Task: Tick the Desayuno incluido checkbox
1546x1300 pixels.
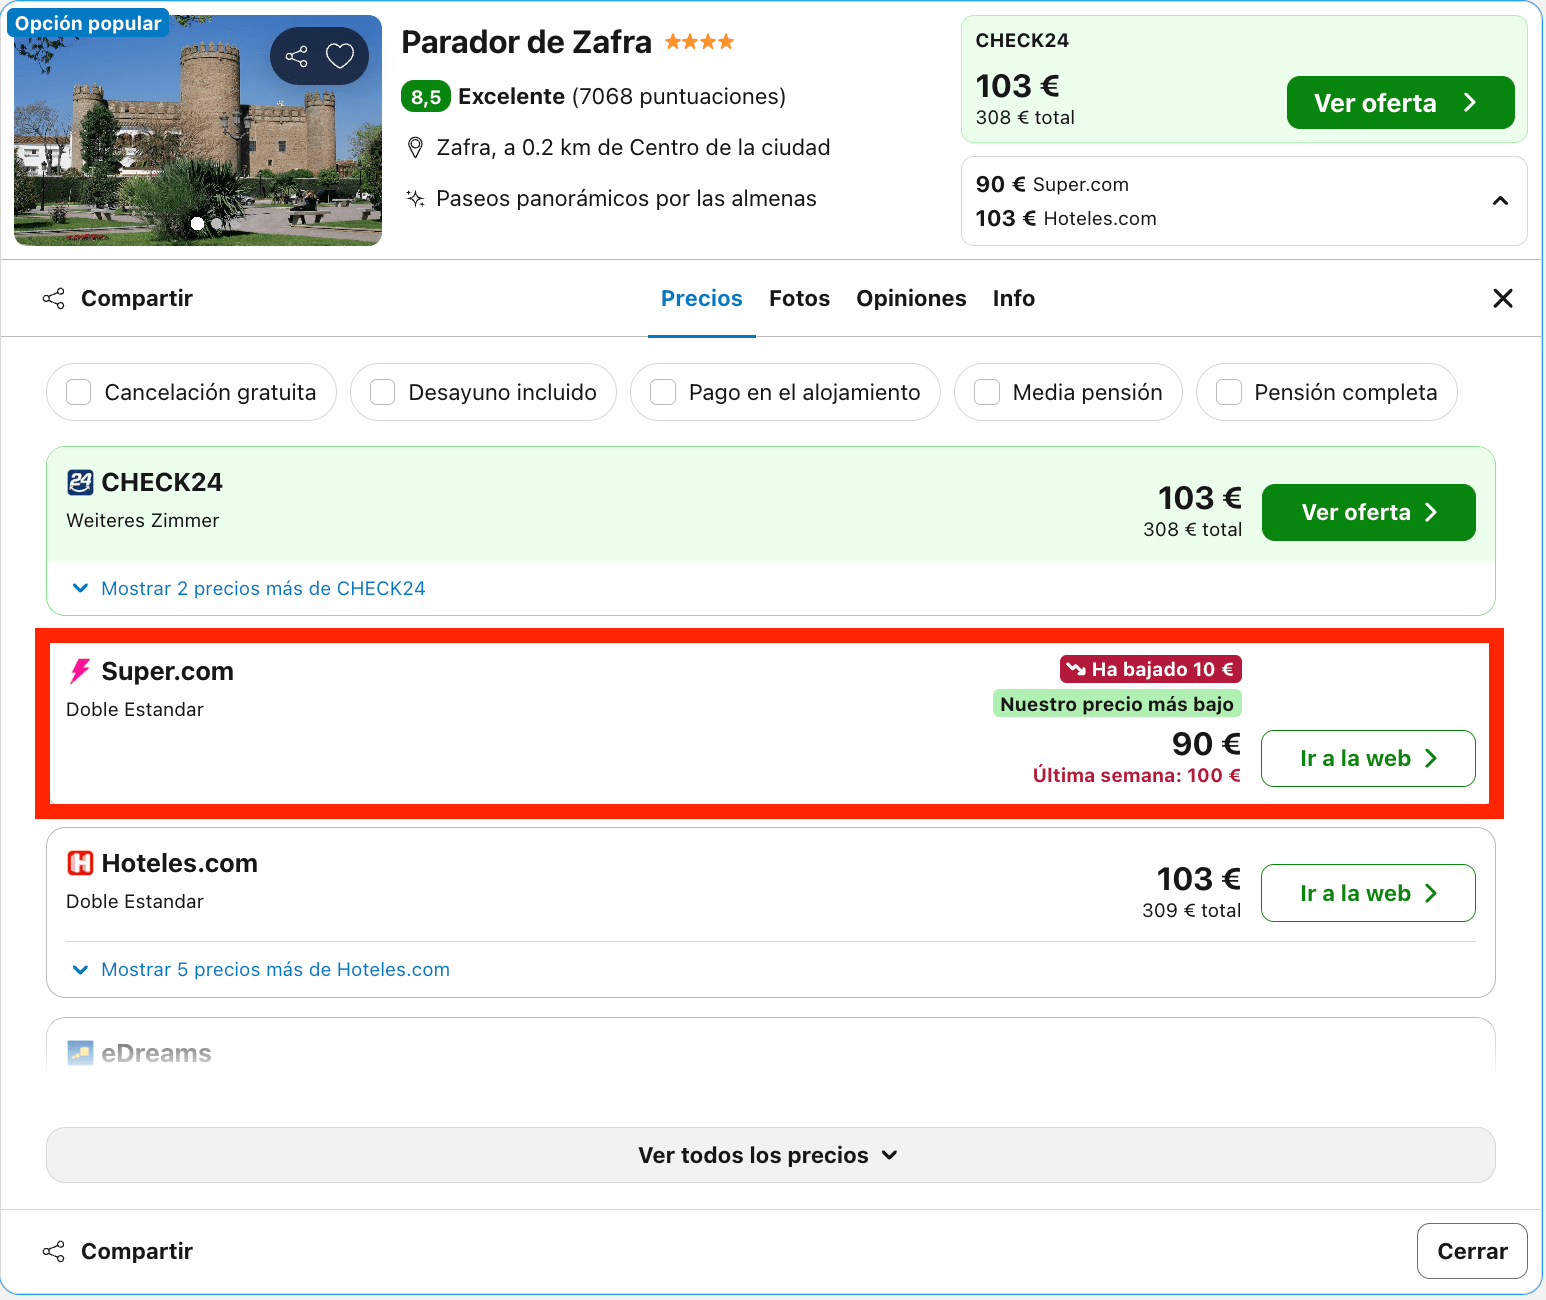Action: click(383, 392)
